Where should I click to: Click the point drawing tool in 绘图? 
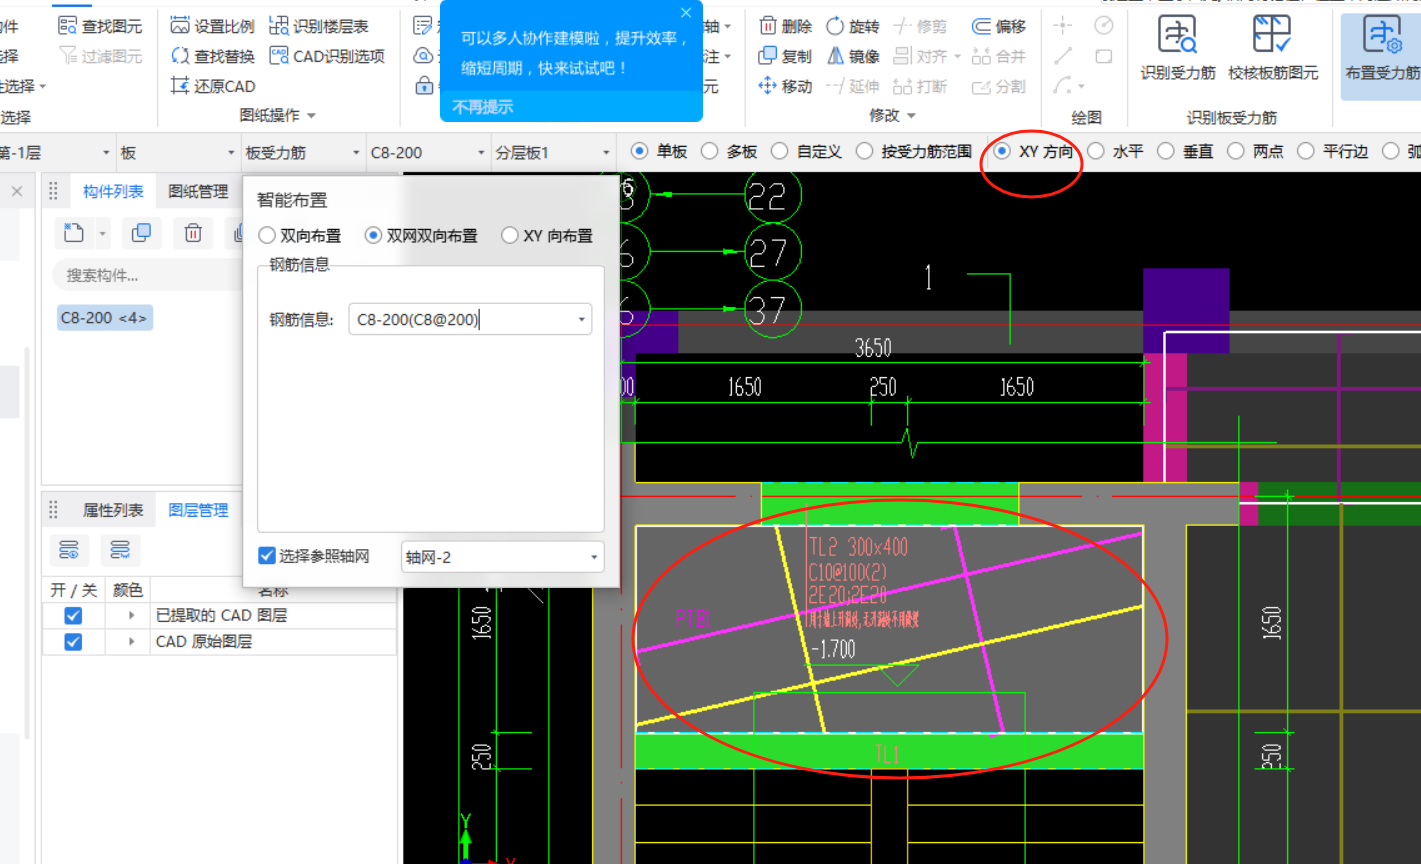point(1063,26)
